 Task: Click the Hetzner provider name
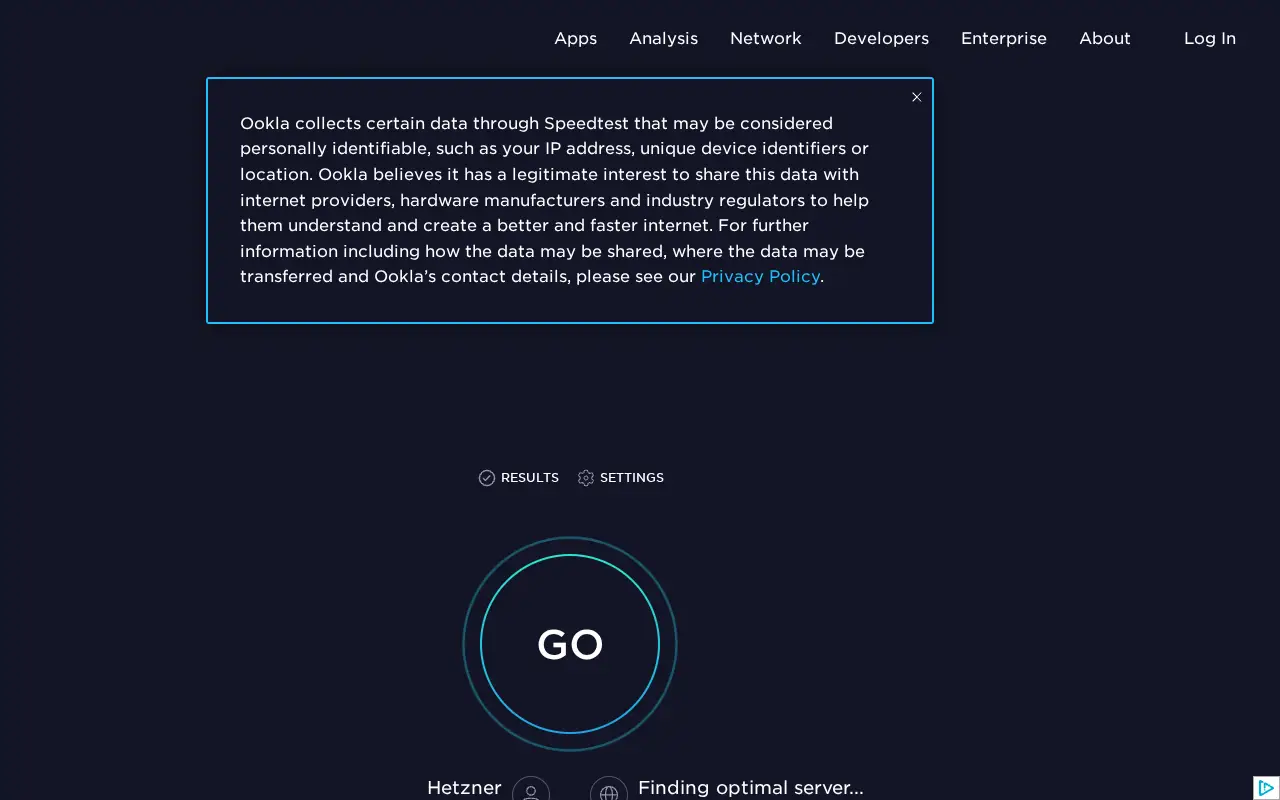(464, 788)
